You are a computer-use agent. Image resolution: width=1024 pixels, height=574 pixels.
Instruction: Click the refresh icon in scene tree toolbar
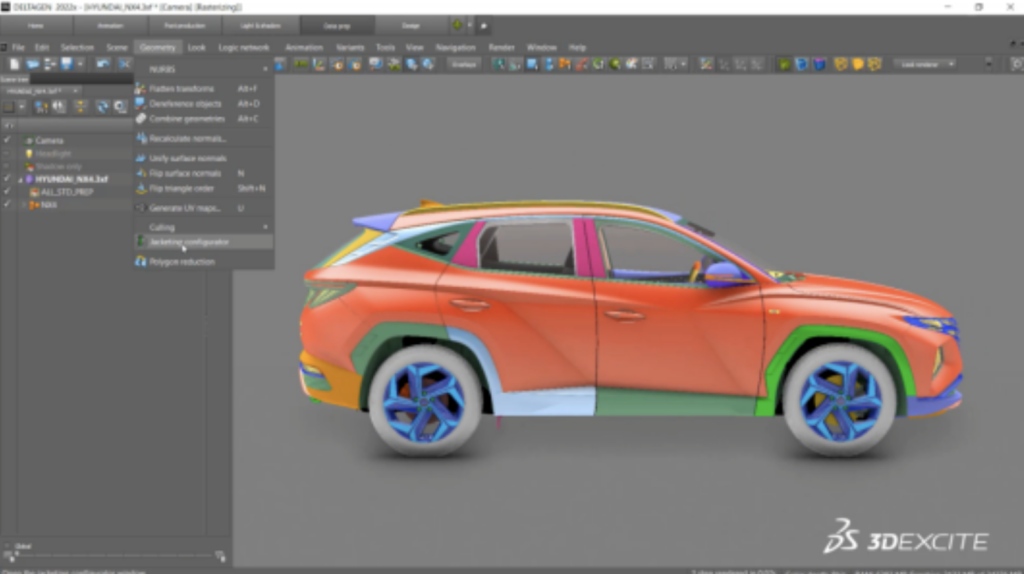click(101, 107)
